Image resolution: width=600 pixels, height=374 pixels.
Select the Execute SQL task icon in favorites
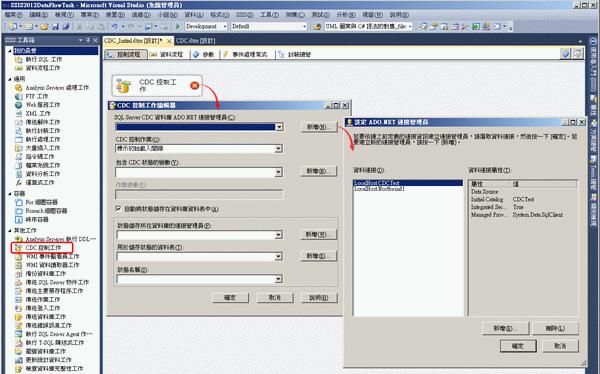pos(18,59)
